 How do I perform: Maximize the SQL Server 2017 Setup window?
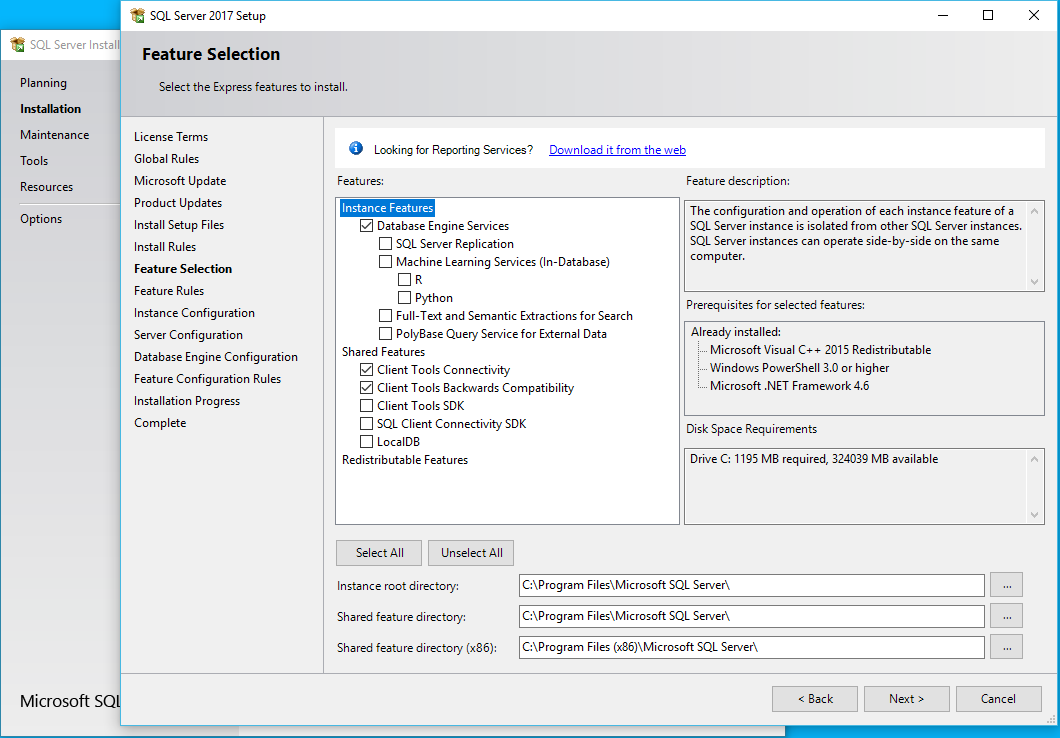988,15
